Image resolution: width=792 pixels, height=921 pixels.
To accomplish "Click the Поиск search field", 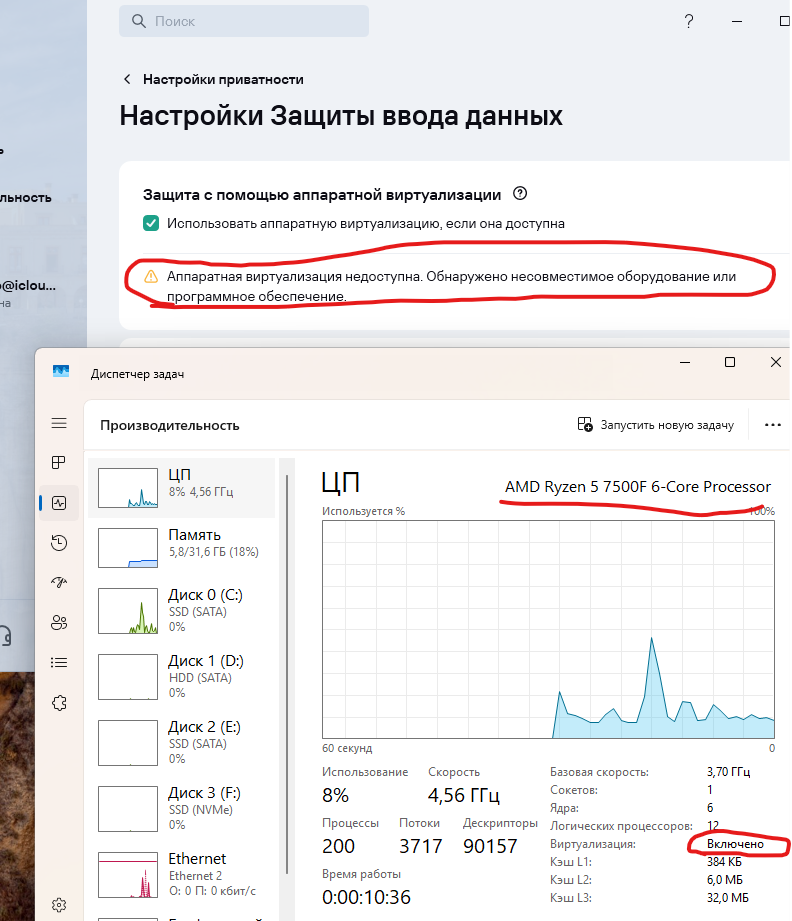I will (243, 21).
